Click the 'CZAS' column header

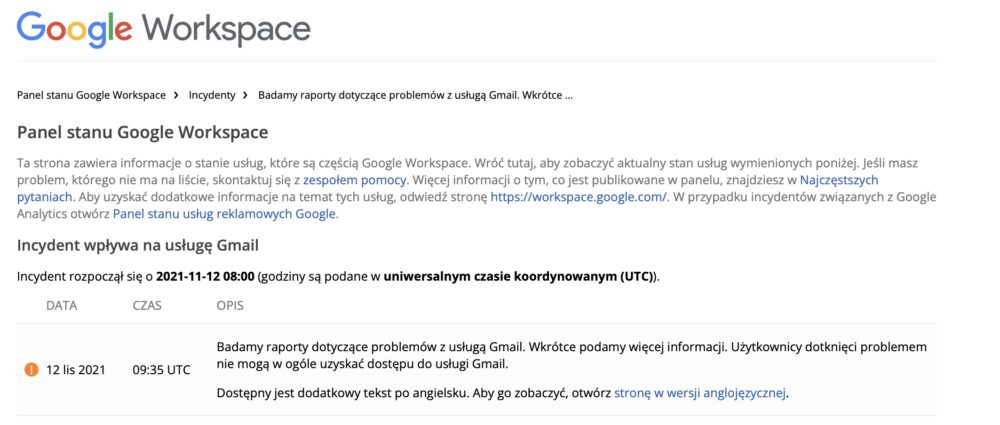(147, 306)
